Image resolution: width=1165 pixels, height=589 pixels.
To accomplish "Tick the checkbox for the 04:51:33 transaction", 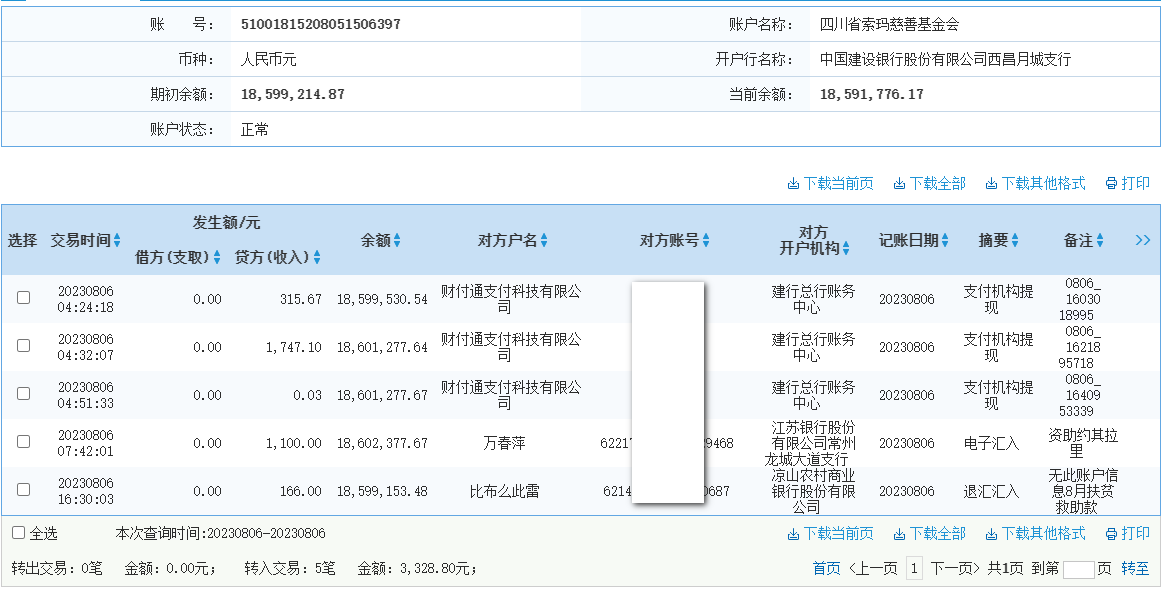I will click(24, 394).
